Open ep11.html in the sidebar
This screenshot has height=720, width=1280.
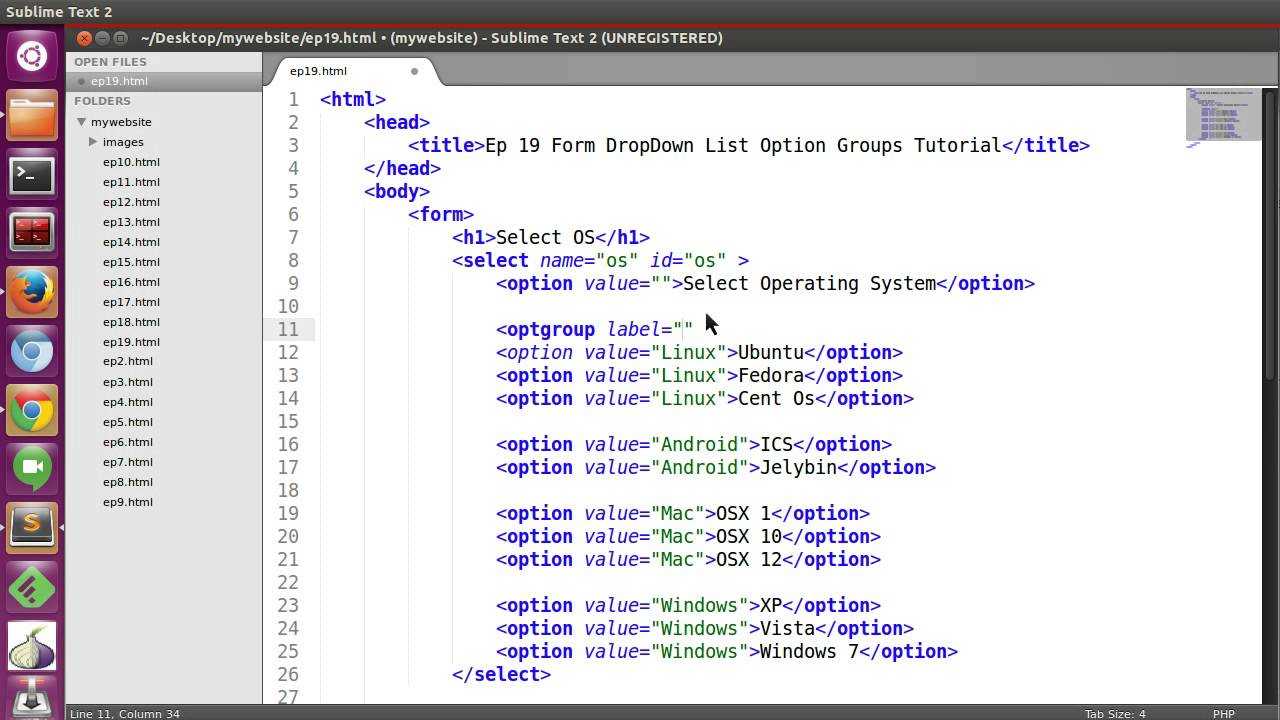pyautogui.click(x=131, y=182)
